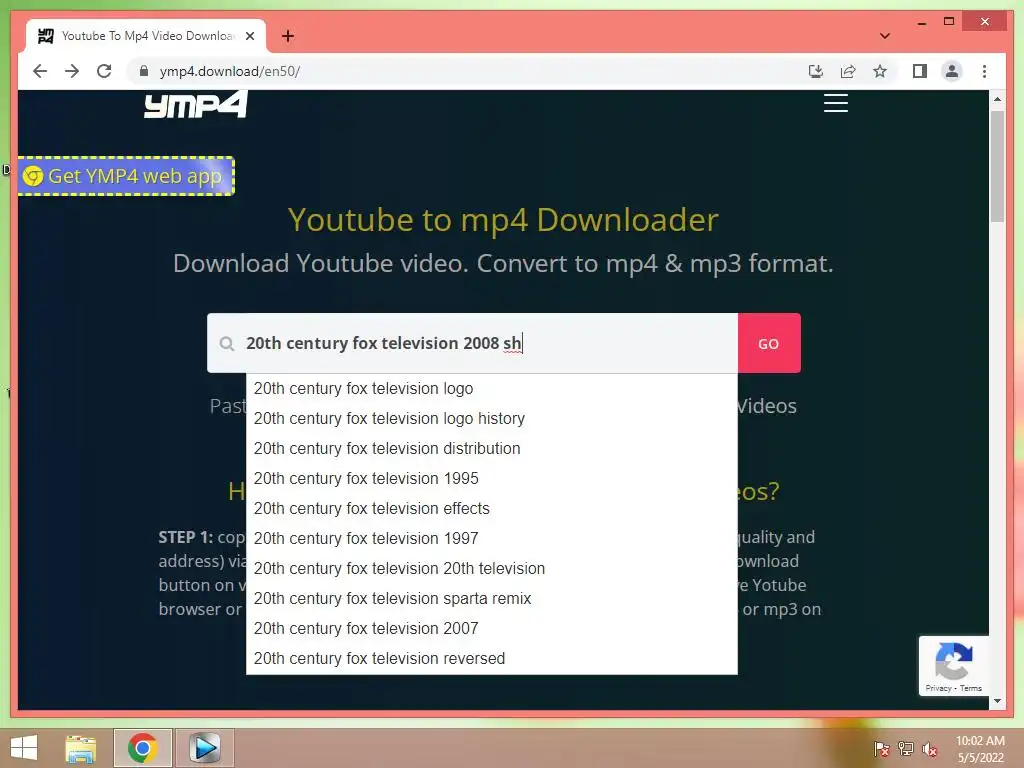Click the network tray icon
Image resolution: width=1024 pixels, height=768 pixels.
906,749
